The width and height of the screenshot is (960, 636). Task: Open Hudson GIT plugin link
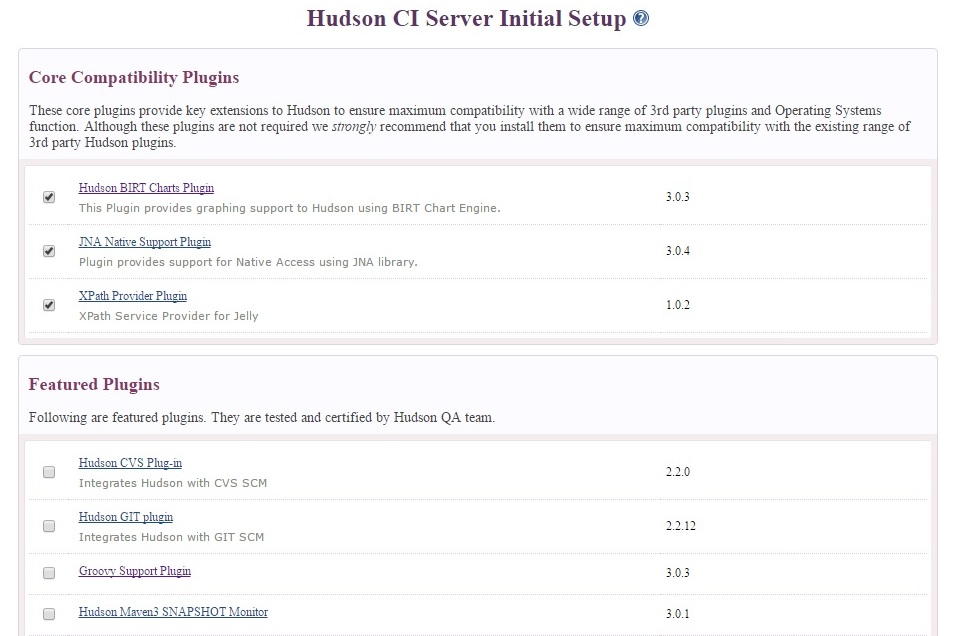126,517
